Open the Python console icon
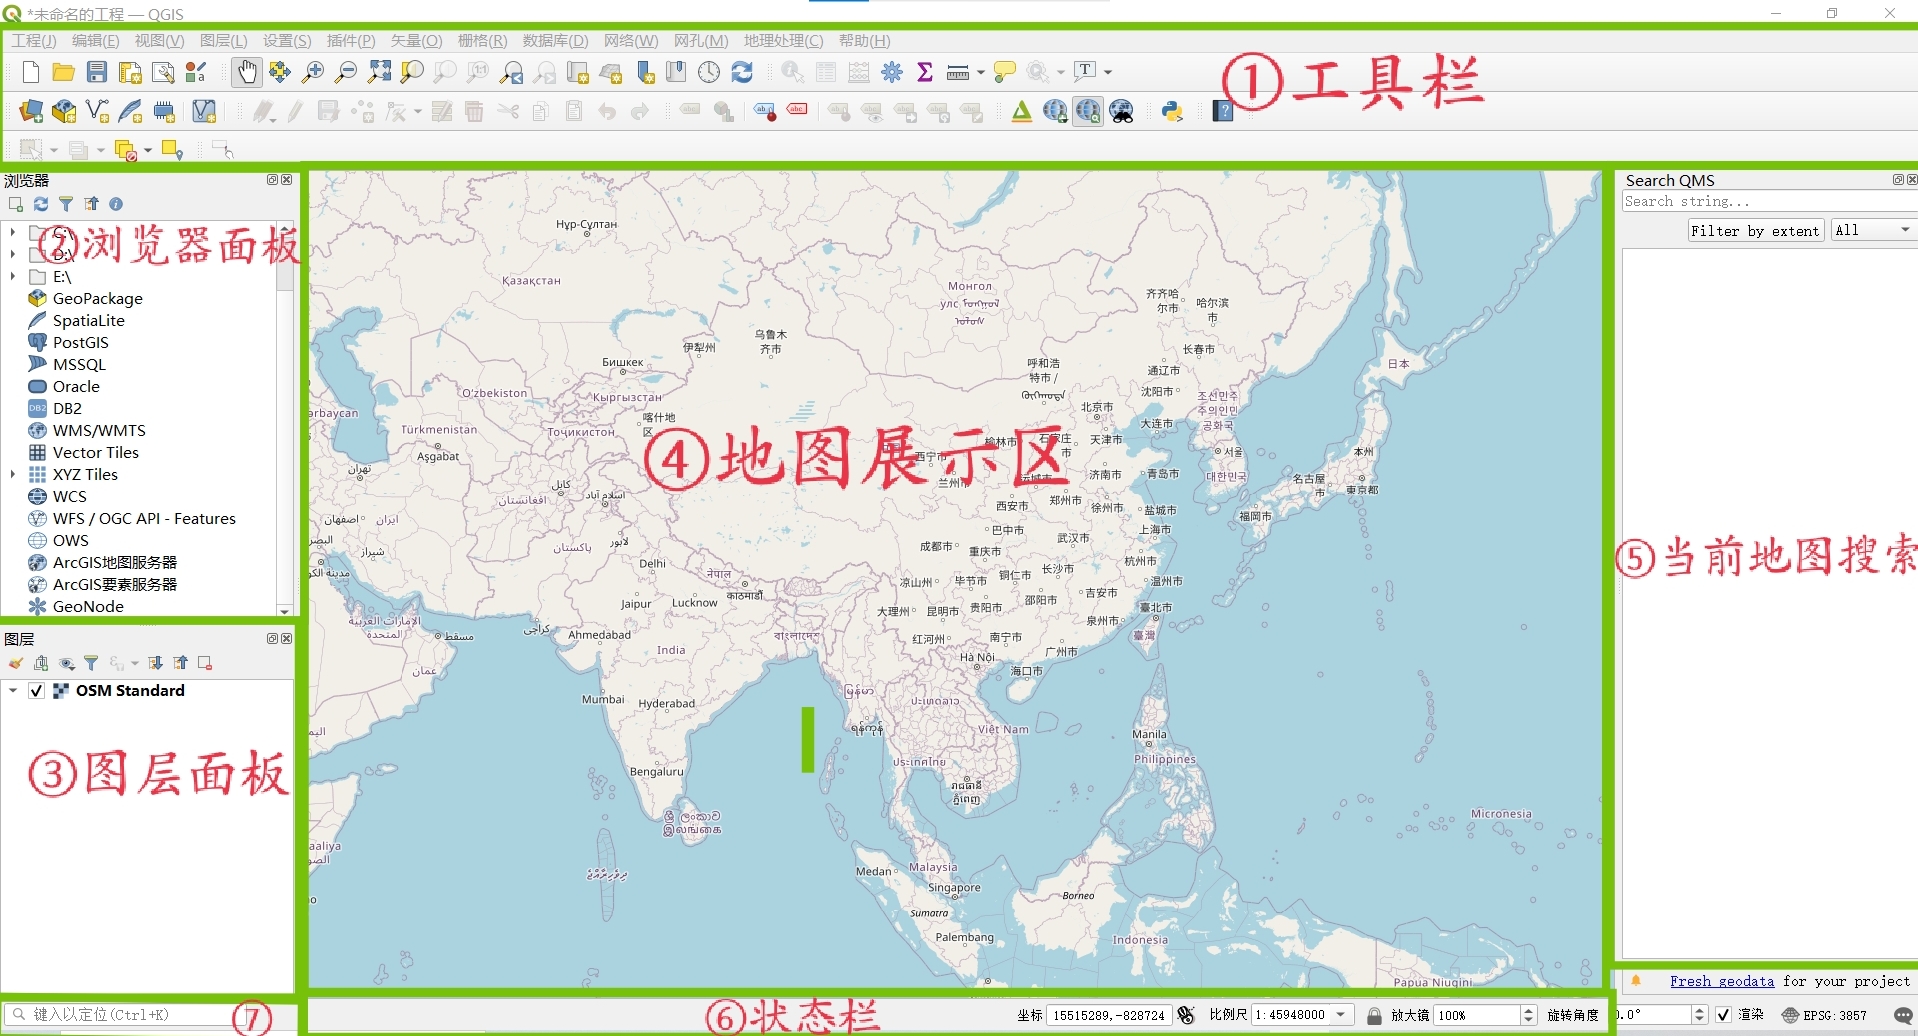This screenshot has height=1036, width=1918. [x=1173, y=111]
